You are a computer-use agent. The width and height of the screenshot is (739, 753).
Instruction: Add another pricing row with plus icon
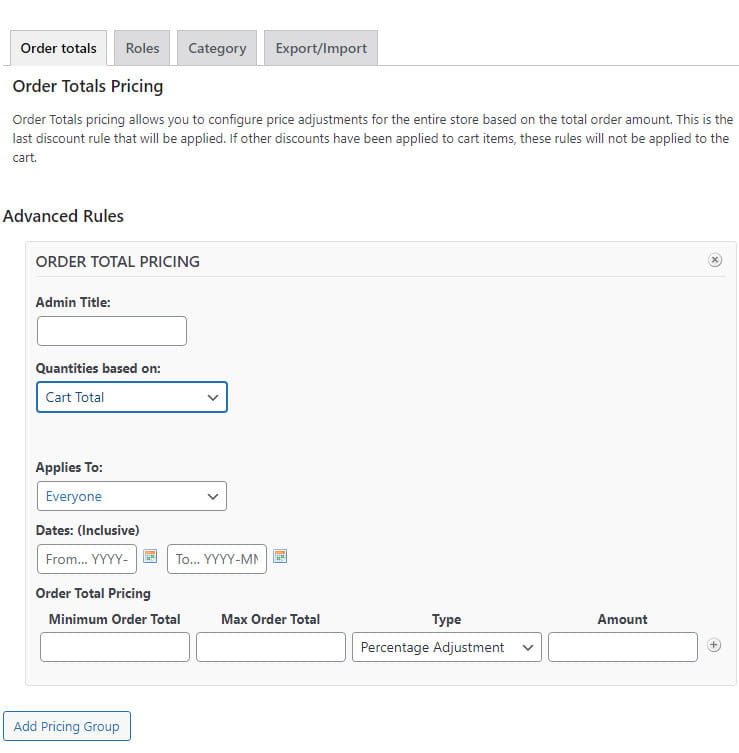pos(714,645)
